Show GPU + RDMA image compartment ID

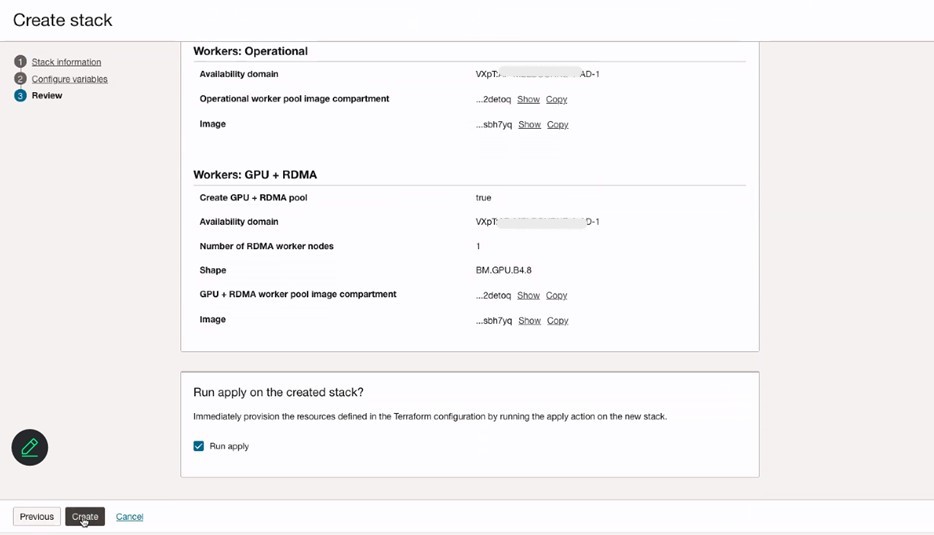click(x=528, y=296)
